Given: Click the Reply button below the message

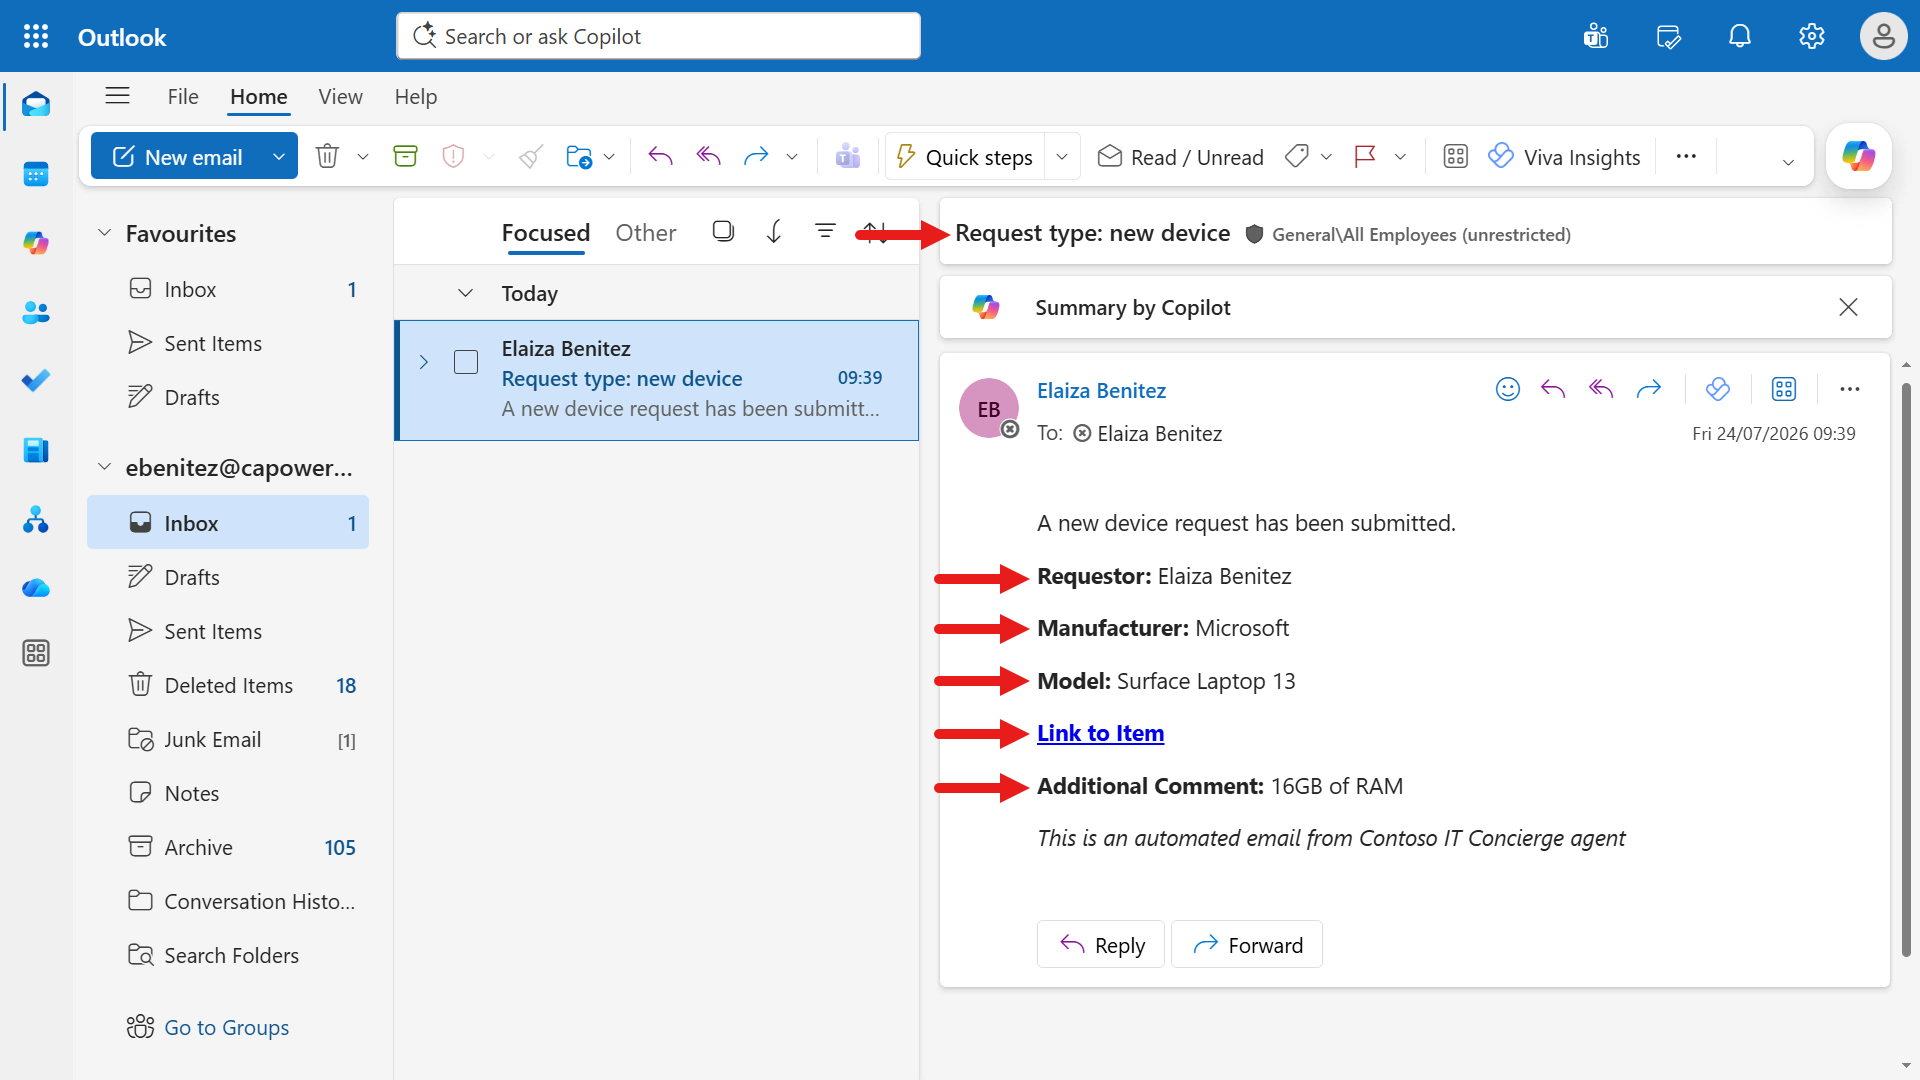Looking at the screenshot, I should pos(1101,945).
